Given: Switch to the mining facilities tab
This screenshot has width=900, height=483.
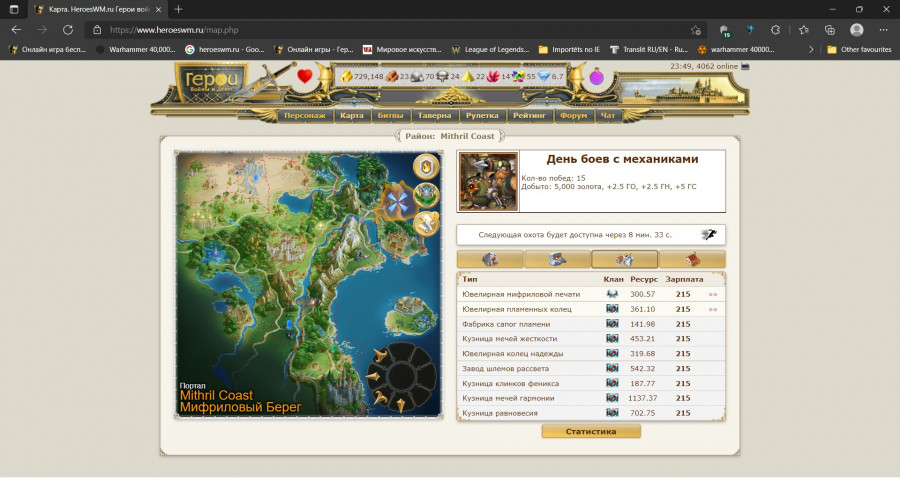Looking at the screenshot, I should coord(490,260).
